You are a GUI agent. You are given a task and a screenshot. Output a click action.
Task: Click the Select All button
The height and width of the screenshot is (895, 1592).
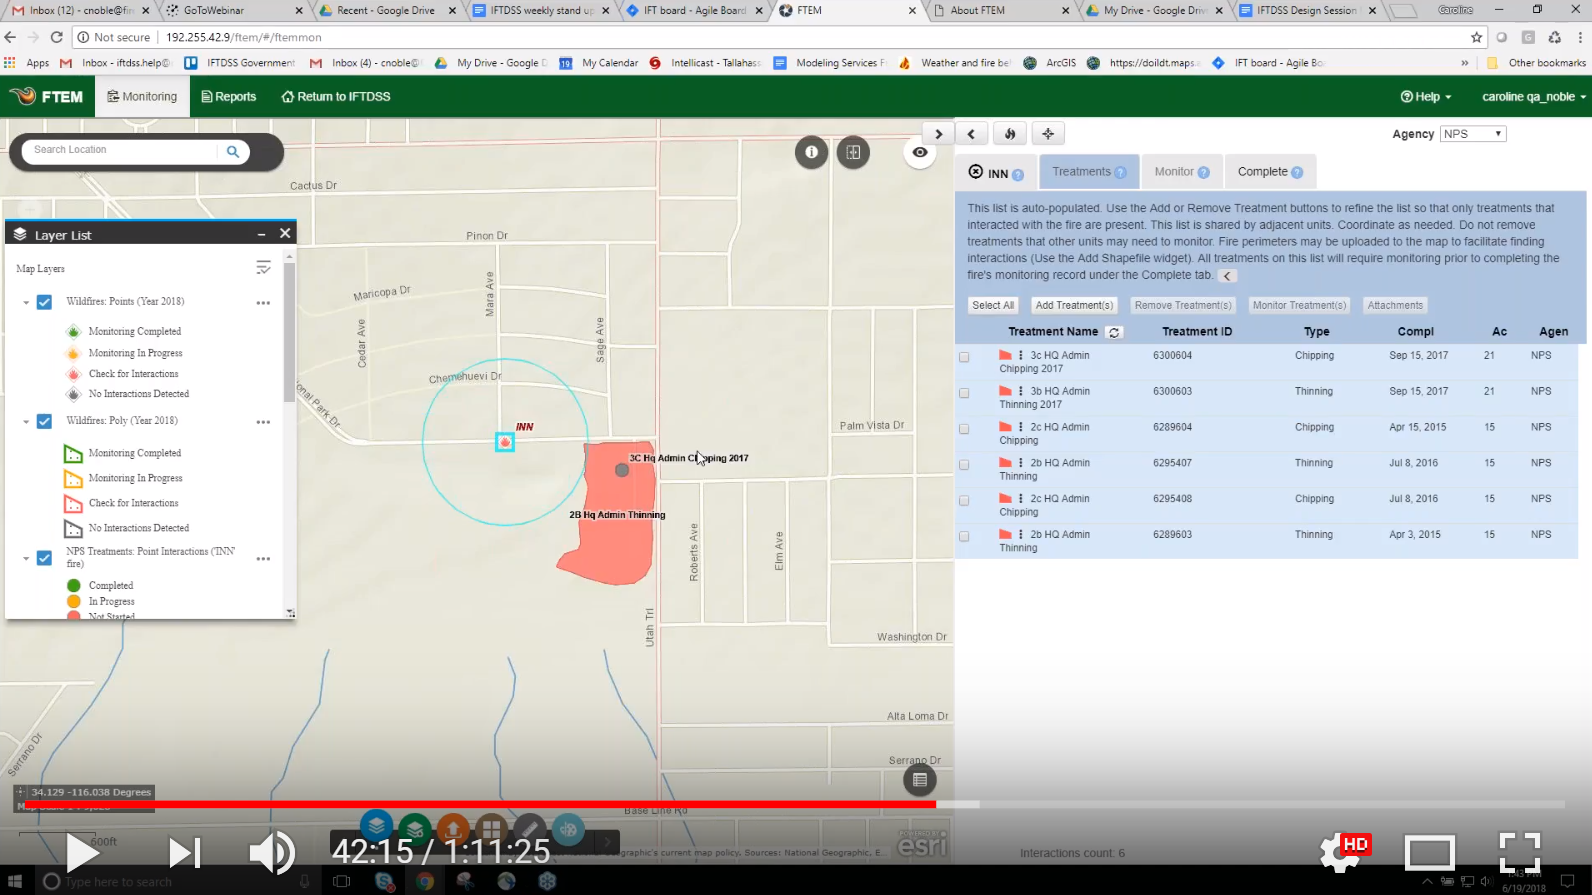pos(993,306)
